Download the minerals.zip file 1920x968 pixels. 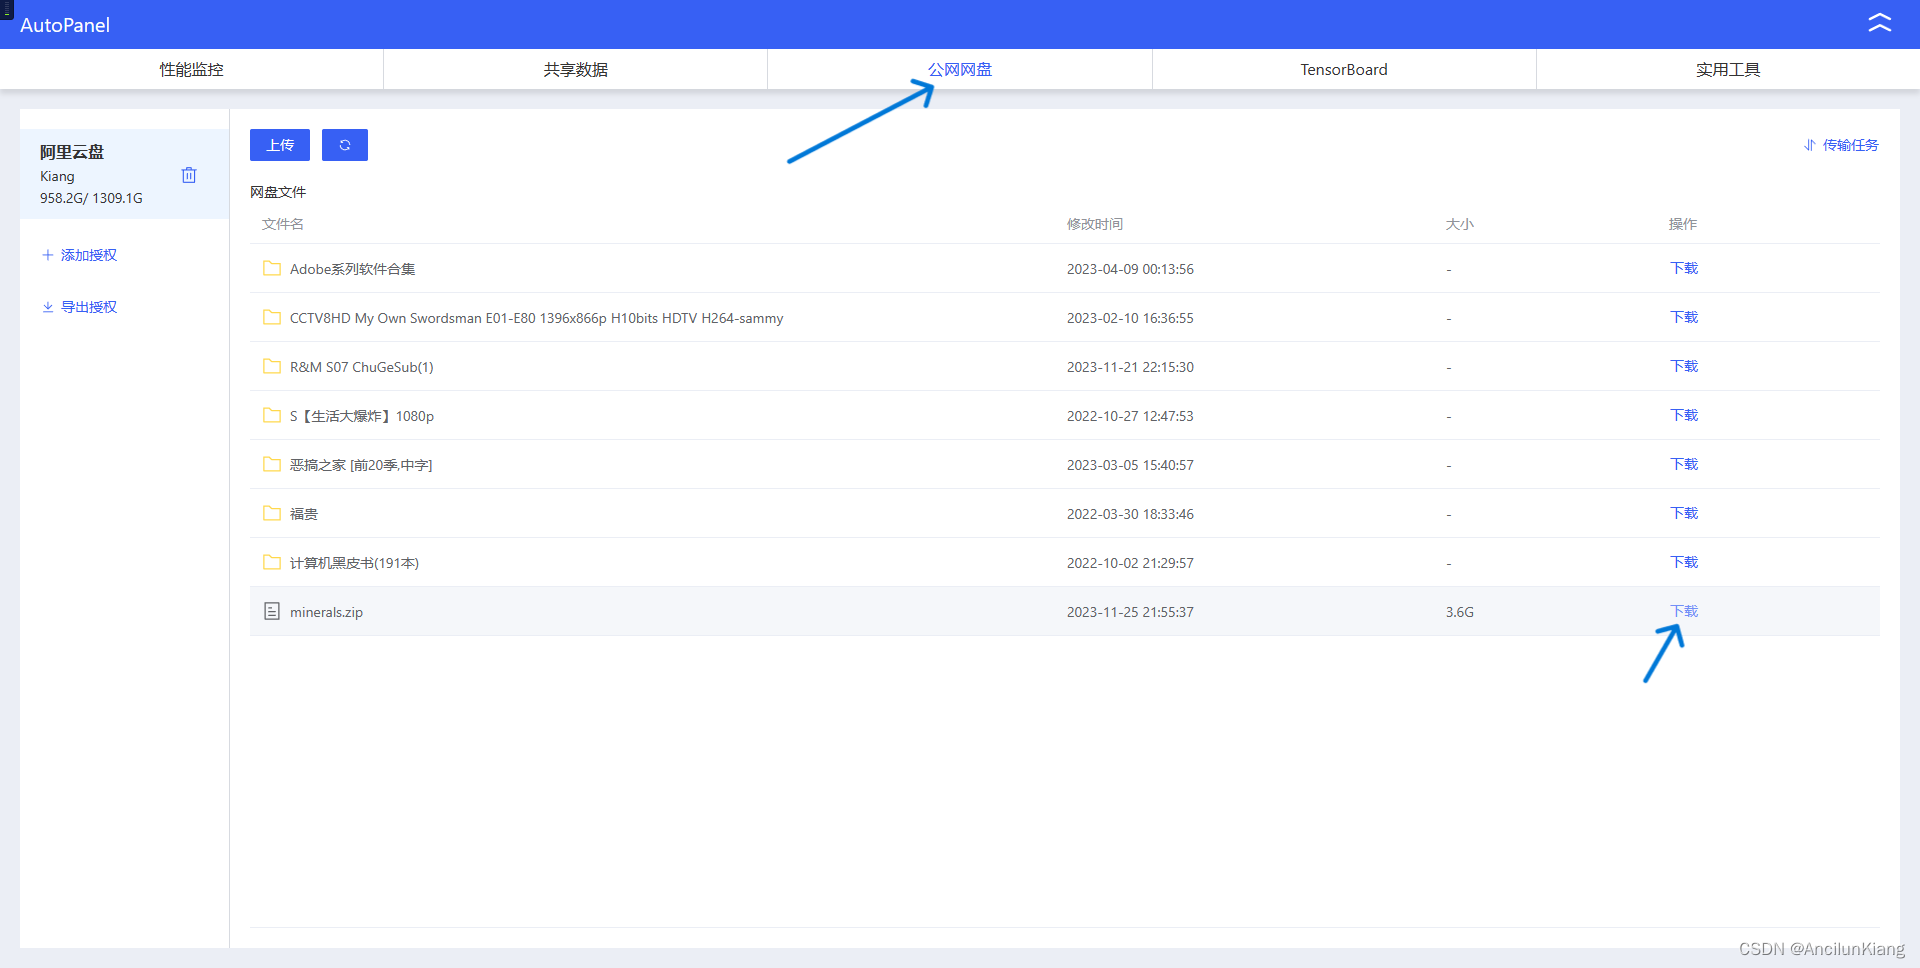click(1684, 611)
